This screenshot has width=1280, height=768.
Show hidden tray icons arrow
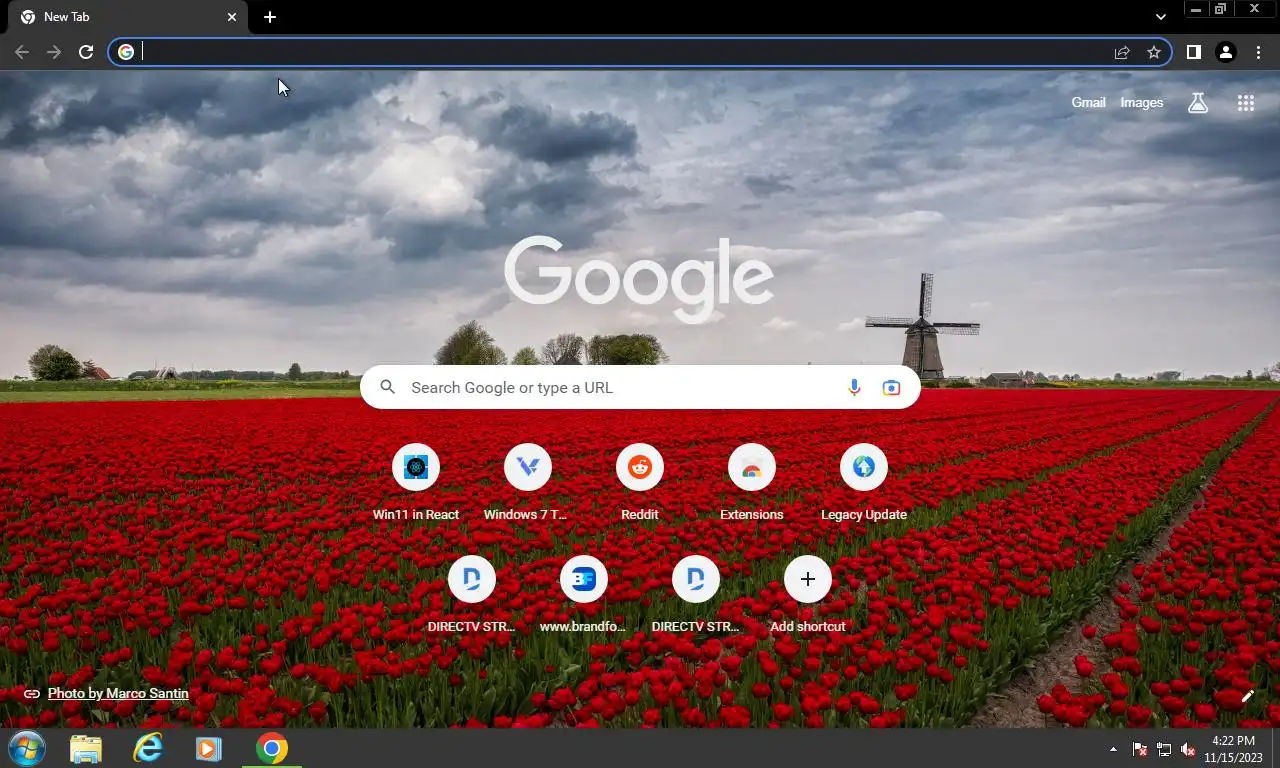pyautogui.click(x=1113, y=749)
